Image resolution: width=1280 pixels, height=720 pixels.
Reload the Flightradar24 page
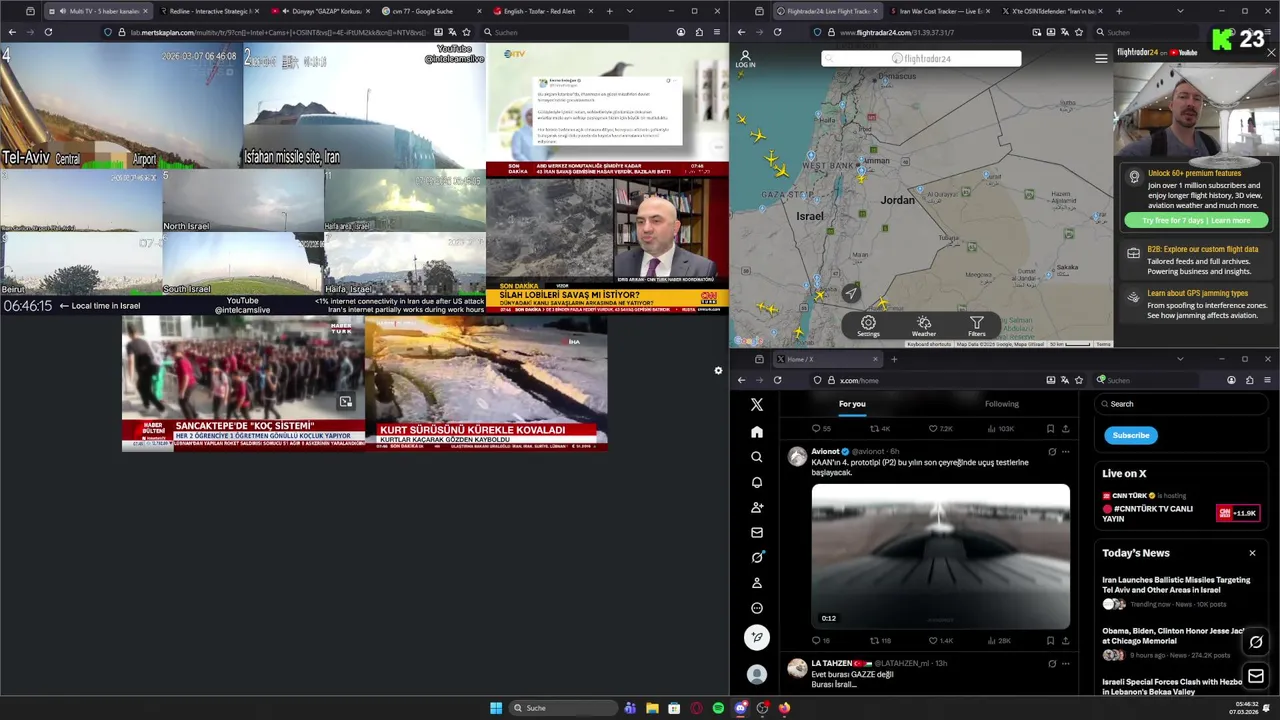click(777, 32)
